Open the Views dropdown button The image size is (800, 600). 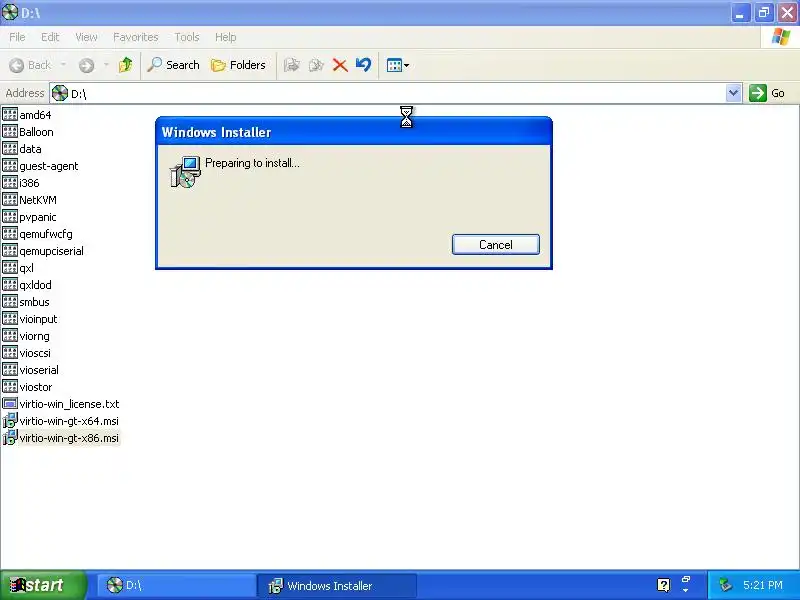tap(397, 65)
